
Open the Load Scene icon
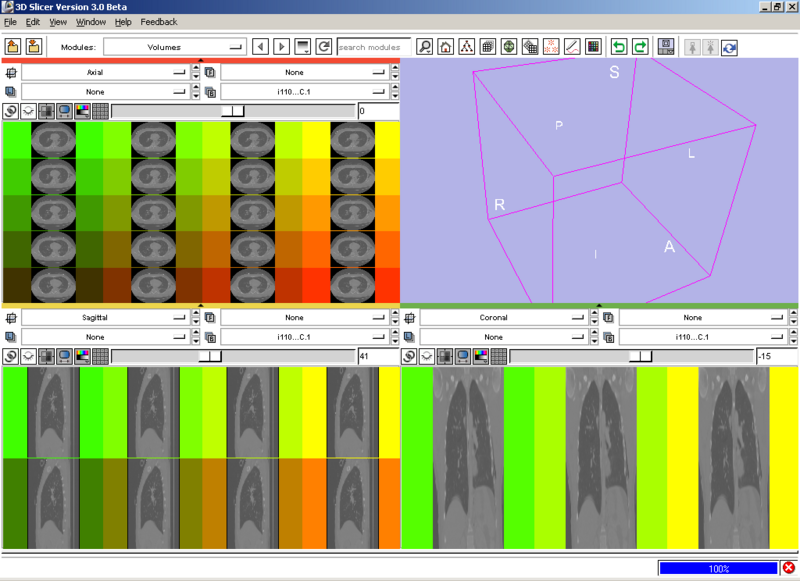point(14,44)
